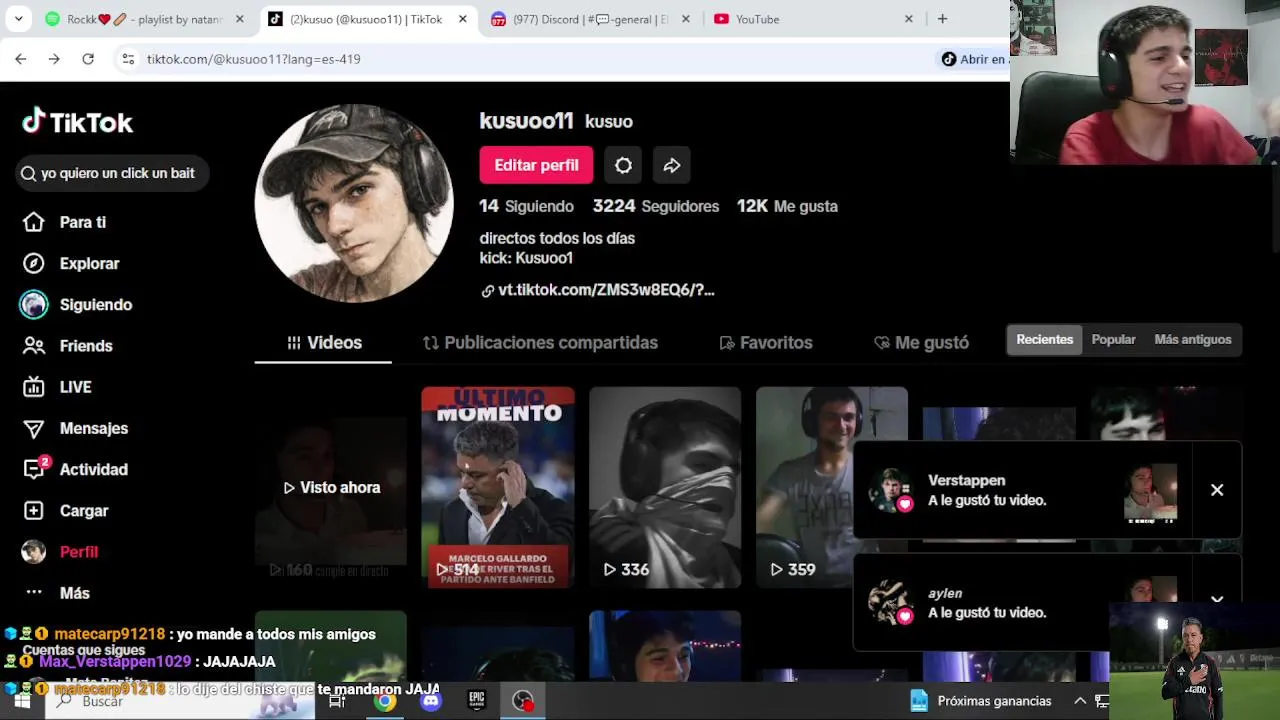Viewport: 1280px width, 720px height.
Task: Switch to the Me gustó tab
Action: point(921,343)
